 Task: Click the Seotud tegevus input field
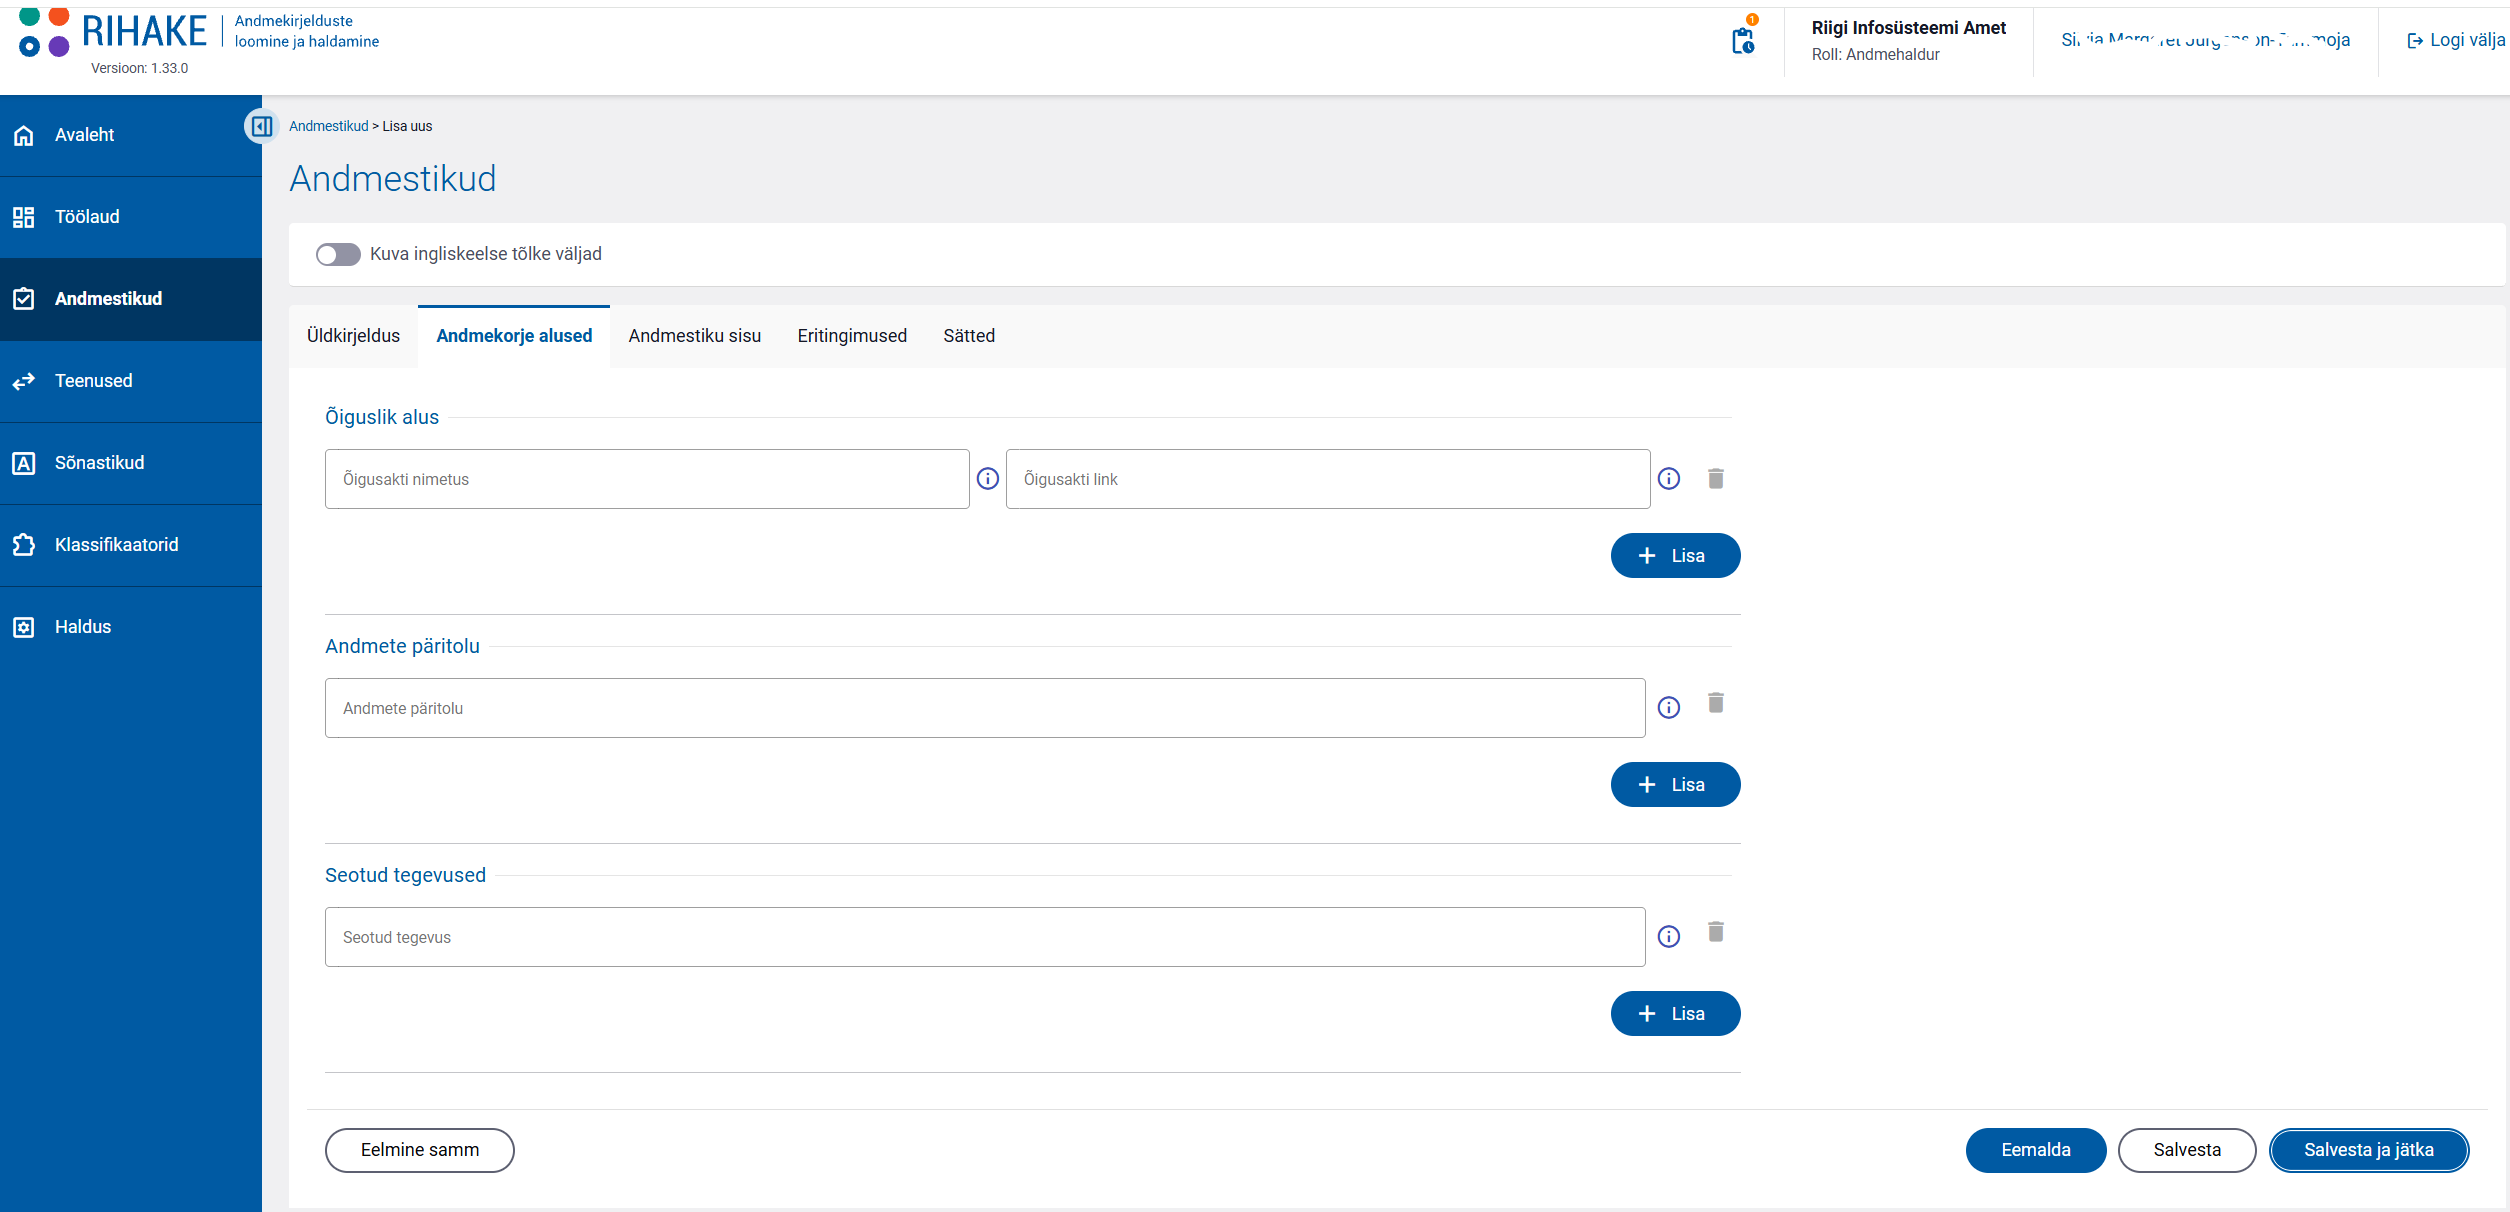985,937
